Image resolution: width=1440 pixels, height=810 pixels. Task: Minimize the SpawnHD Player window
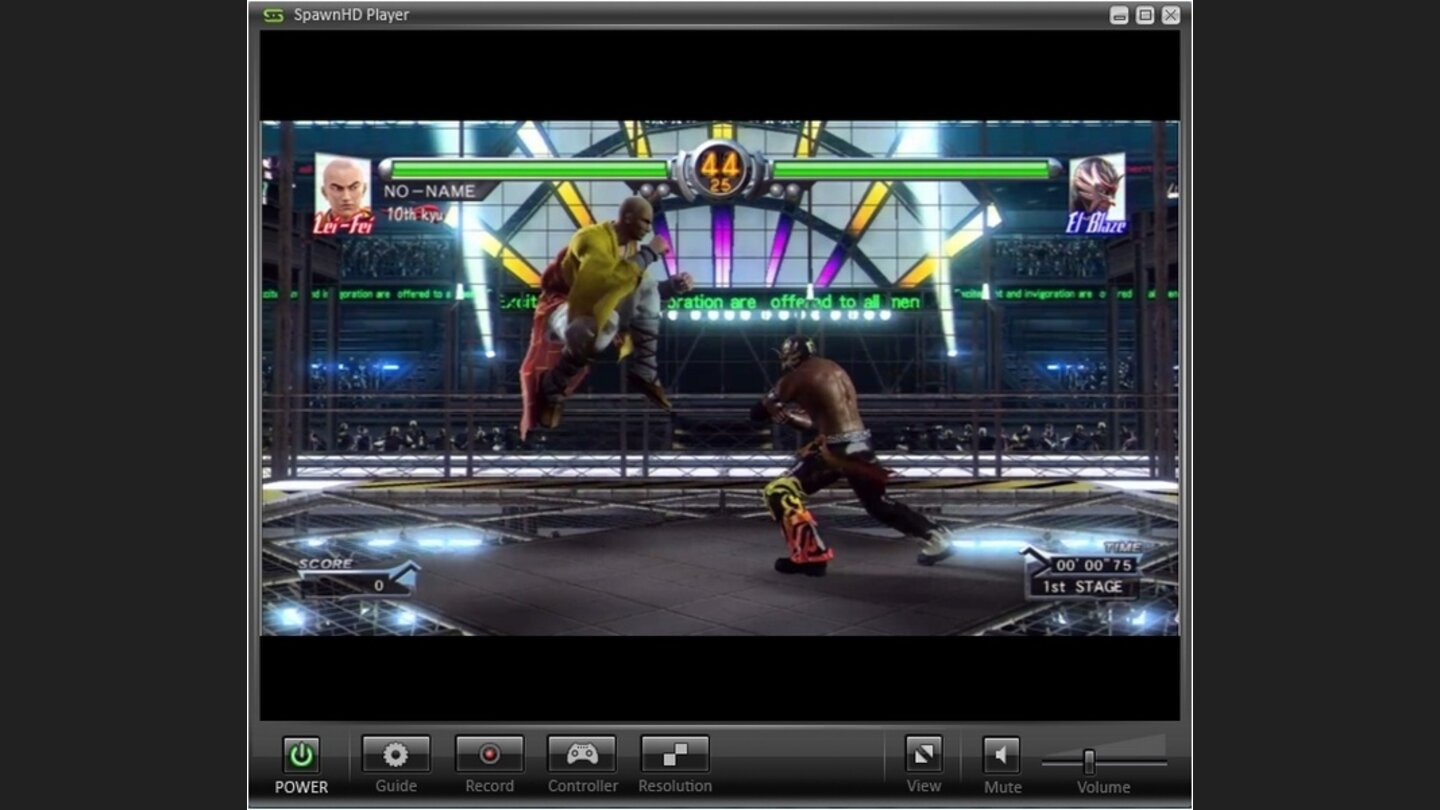coord(1119,15)
